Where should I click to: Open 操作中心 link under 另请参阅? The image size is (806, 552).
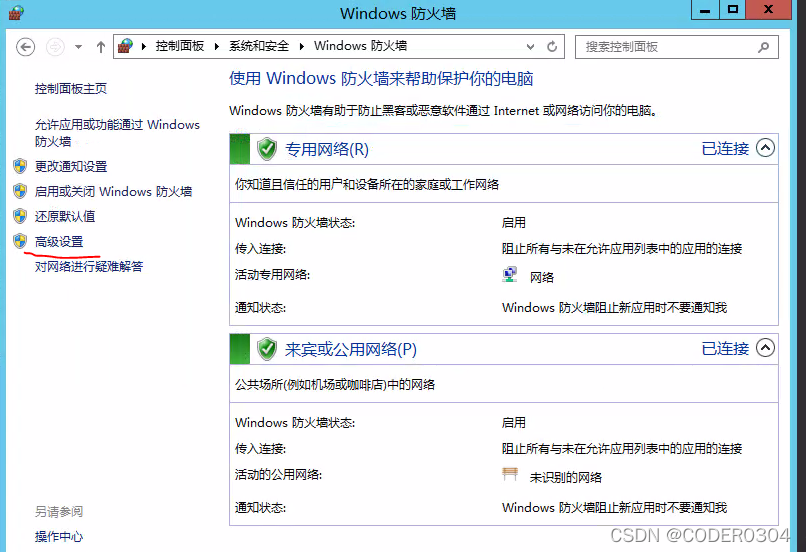pos(59,537)
